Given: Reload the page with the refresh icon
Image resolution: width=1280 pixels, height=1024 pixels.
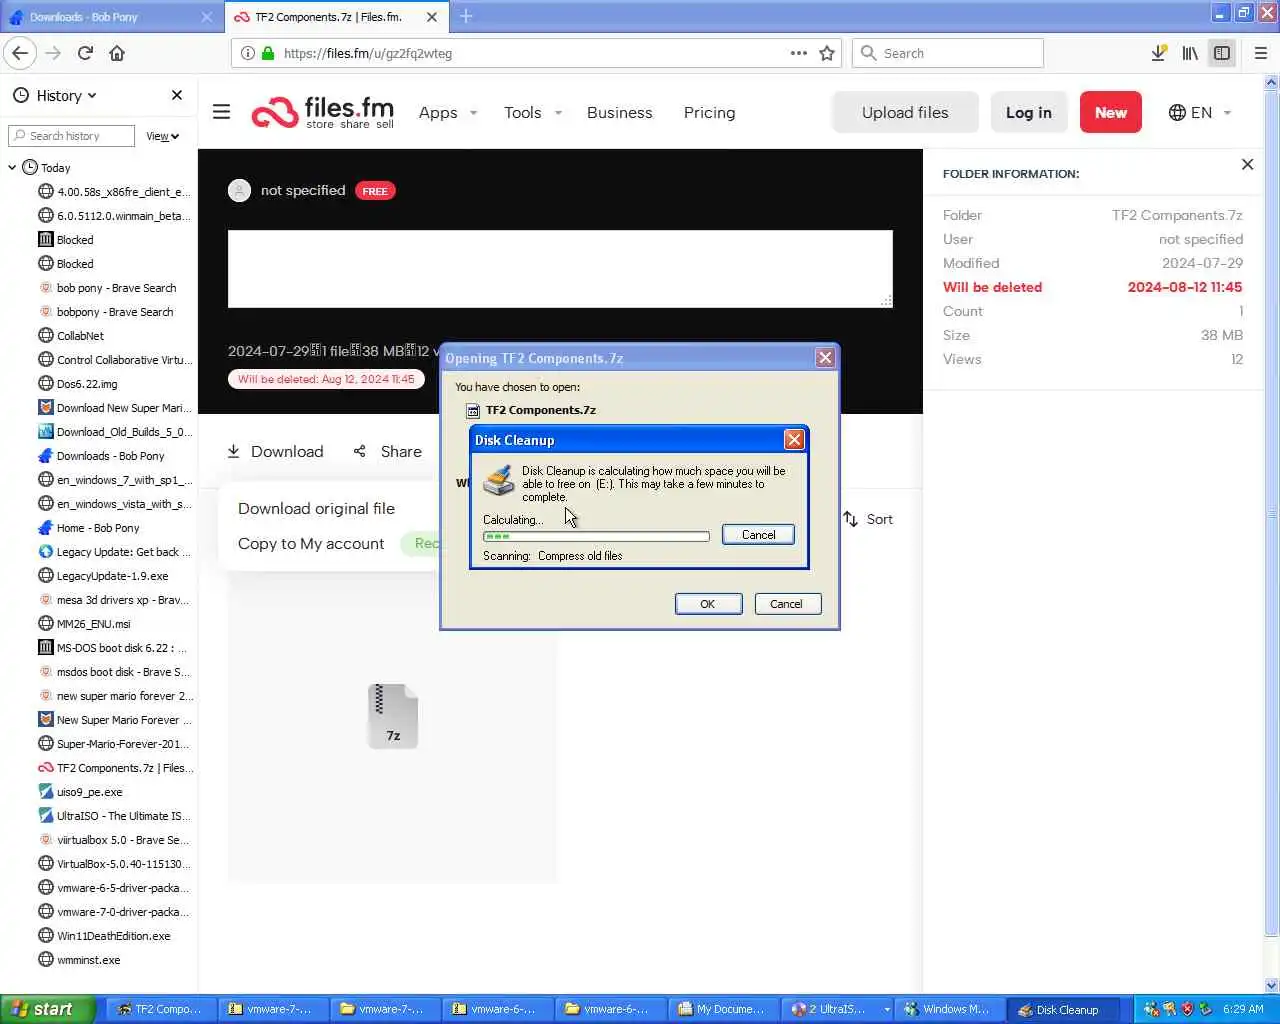Looking at the screenshot, I should click(x=85, y=53).
